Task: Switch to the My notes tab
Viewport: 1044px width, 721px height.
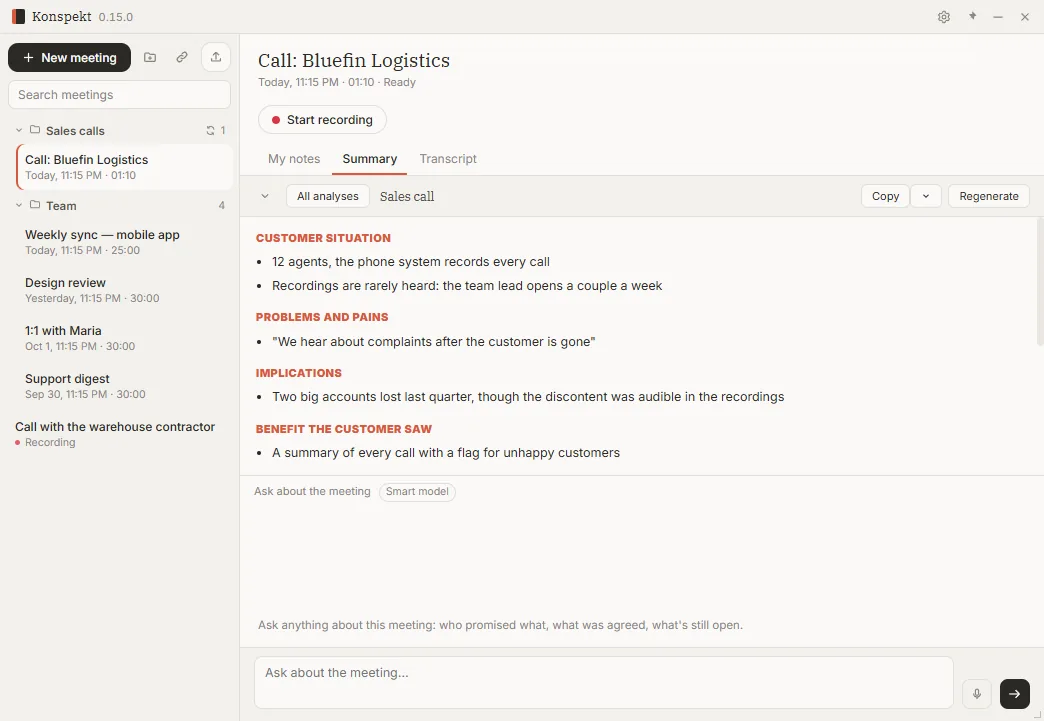Action: [294, 159]
